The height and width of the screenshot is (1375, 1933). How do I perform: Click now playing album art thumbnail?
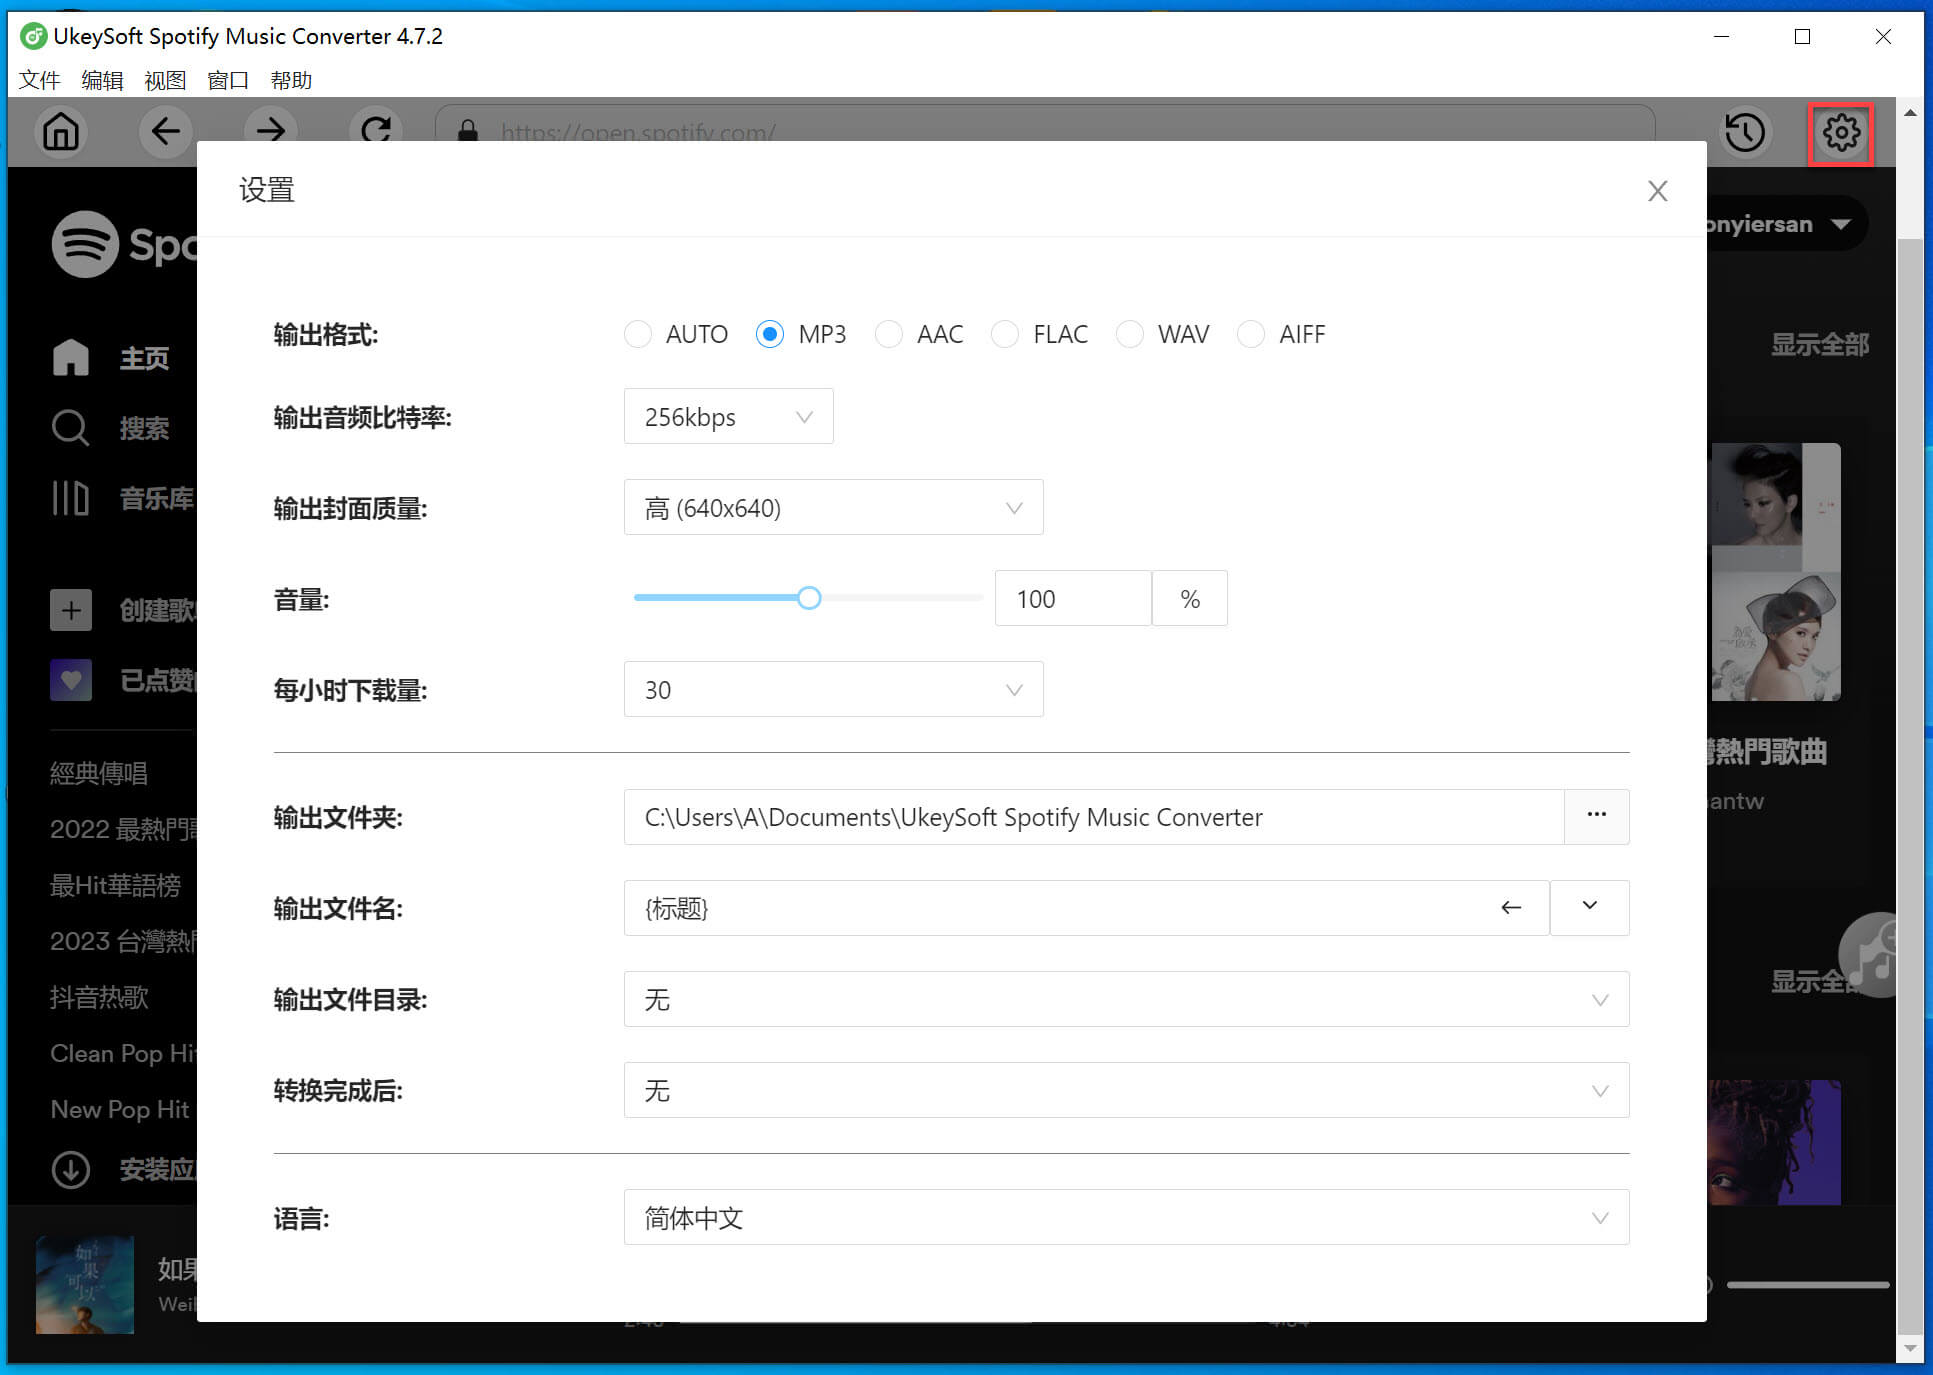[85, 1284]
